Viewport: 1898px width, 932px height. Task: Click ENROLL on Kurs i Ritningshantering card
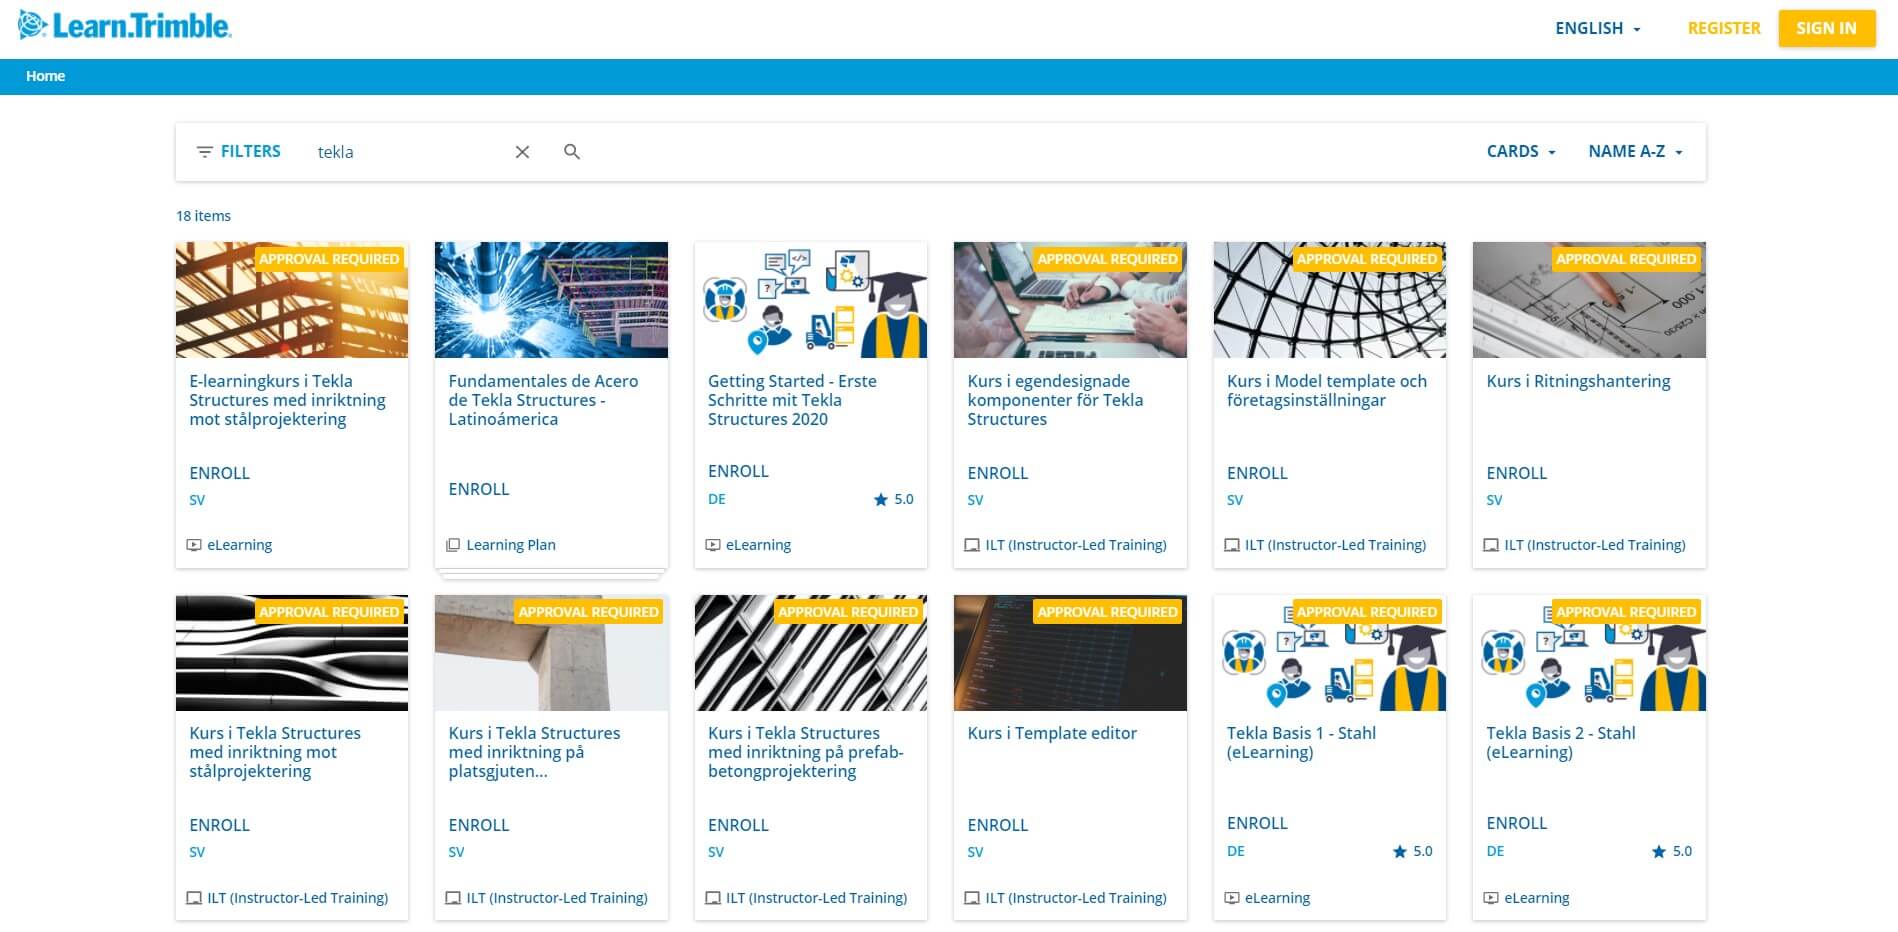coord(1516,473)
